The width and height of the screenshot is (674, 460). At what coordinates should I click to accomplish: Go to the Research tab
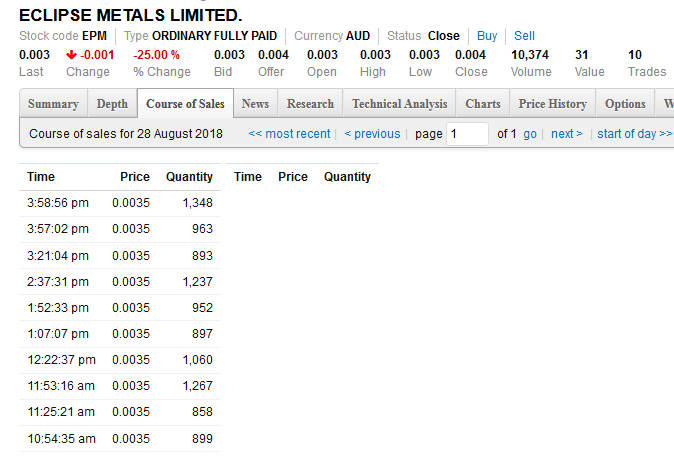pos(310,104)
